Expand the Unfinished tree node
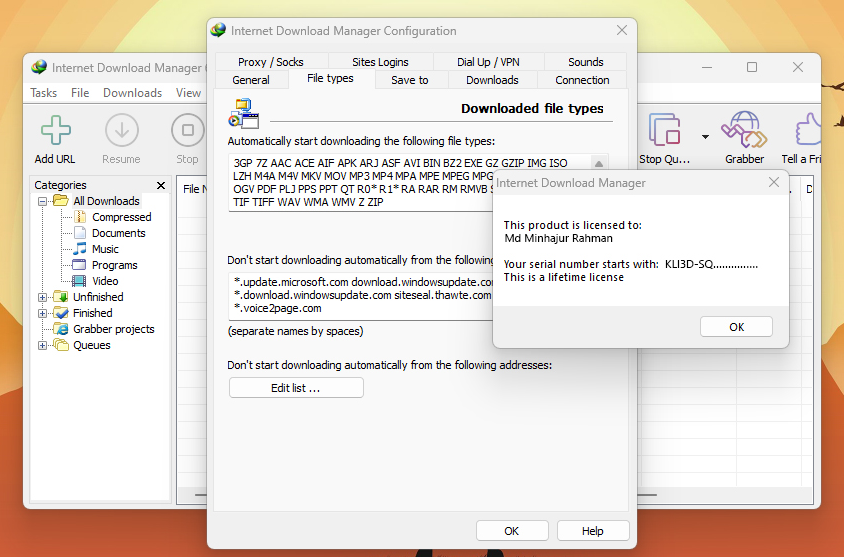This screenshot has width=844, height=557. (43, 297)
